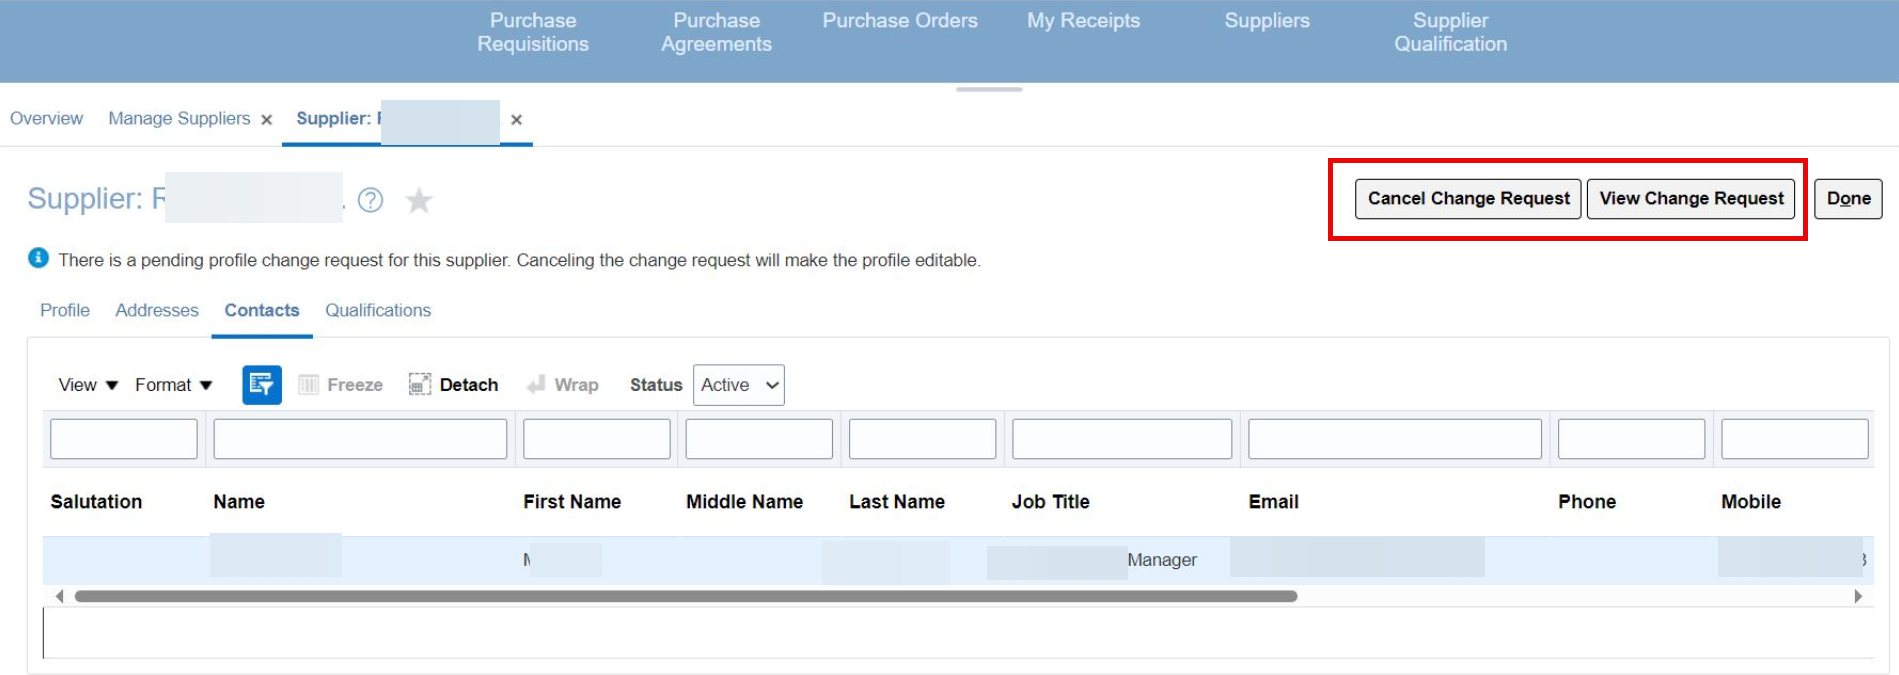Open the Addresses subtab
The width and height of the screenshot is (1899, 675).
[157, 310]
